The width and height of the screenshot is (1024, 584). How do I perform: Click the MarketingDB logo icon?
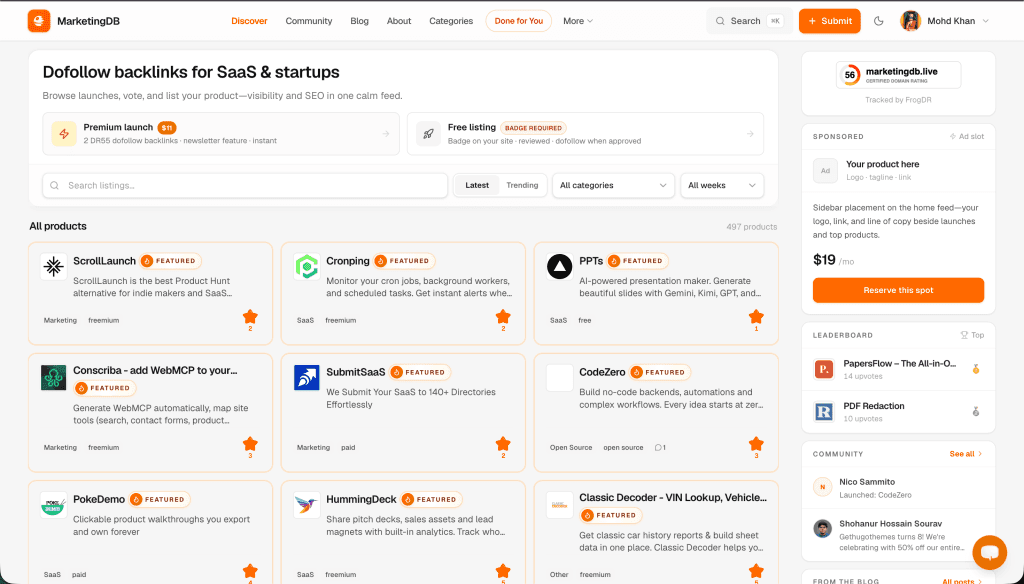[x=40, y=20]
